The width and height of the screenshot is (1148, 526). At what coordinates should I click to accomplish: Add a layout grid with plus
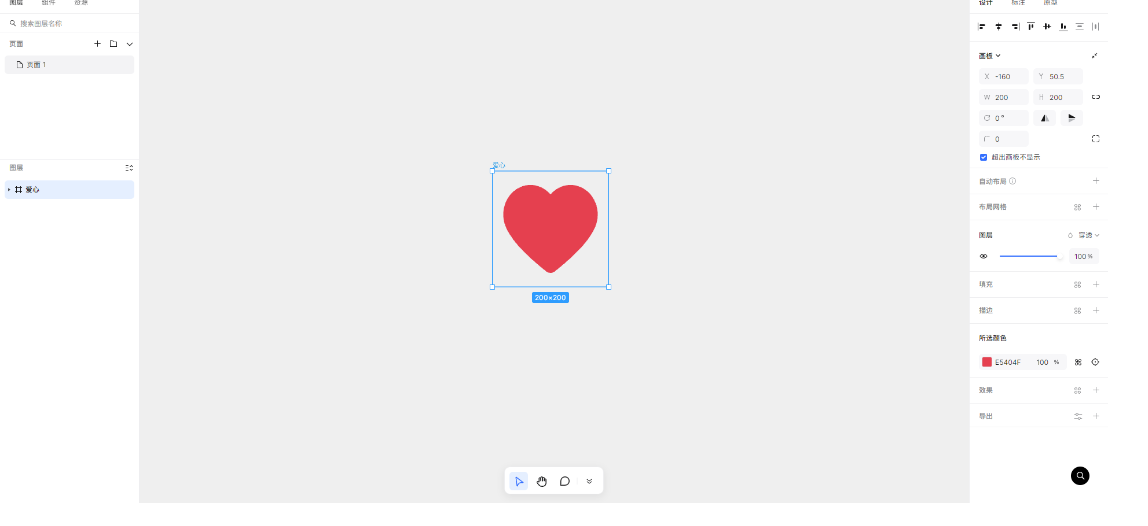1096,207
